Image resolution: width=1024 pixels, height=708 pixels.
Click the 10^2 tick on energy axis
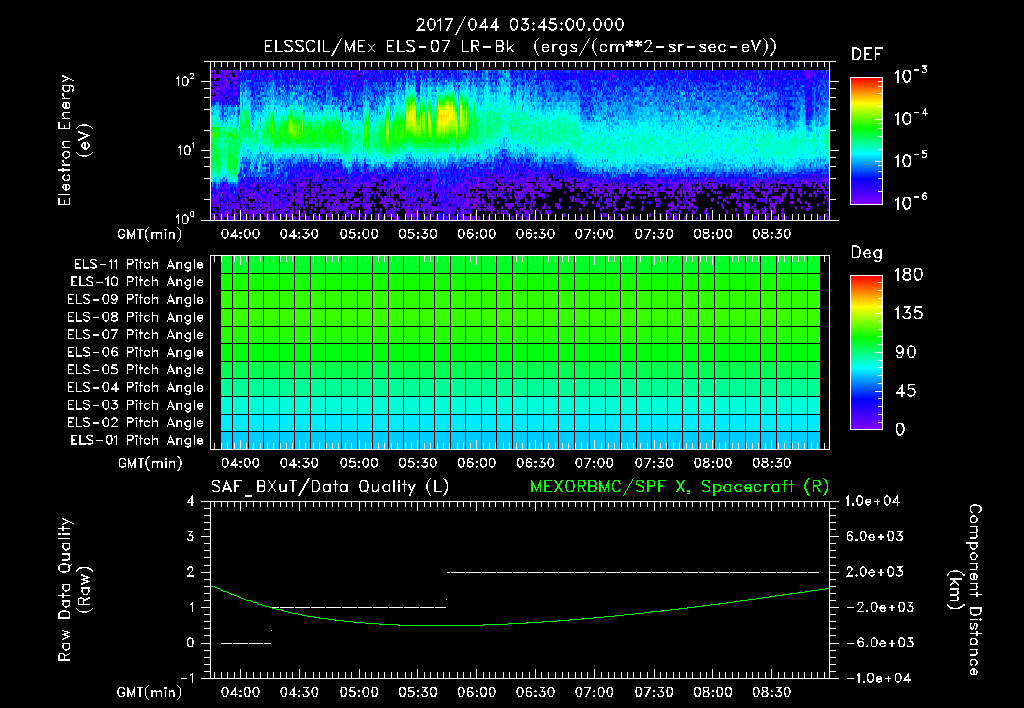[185, 81]
